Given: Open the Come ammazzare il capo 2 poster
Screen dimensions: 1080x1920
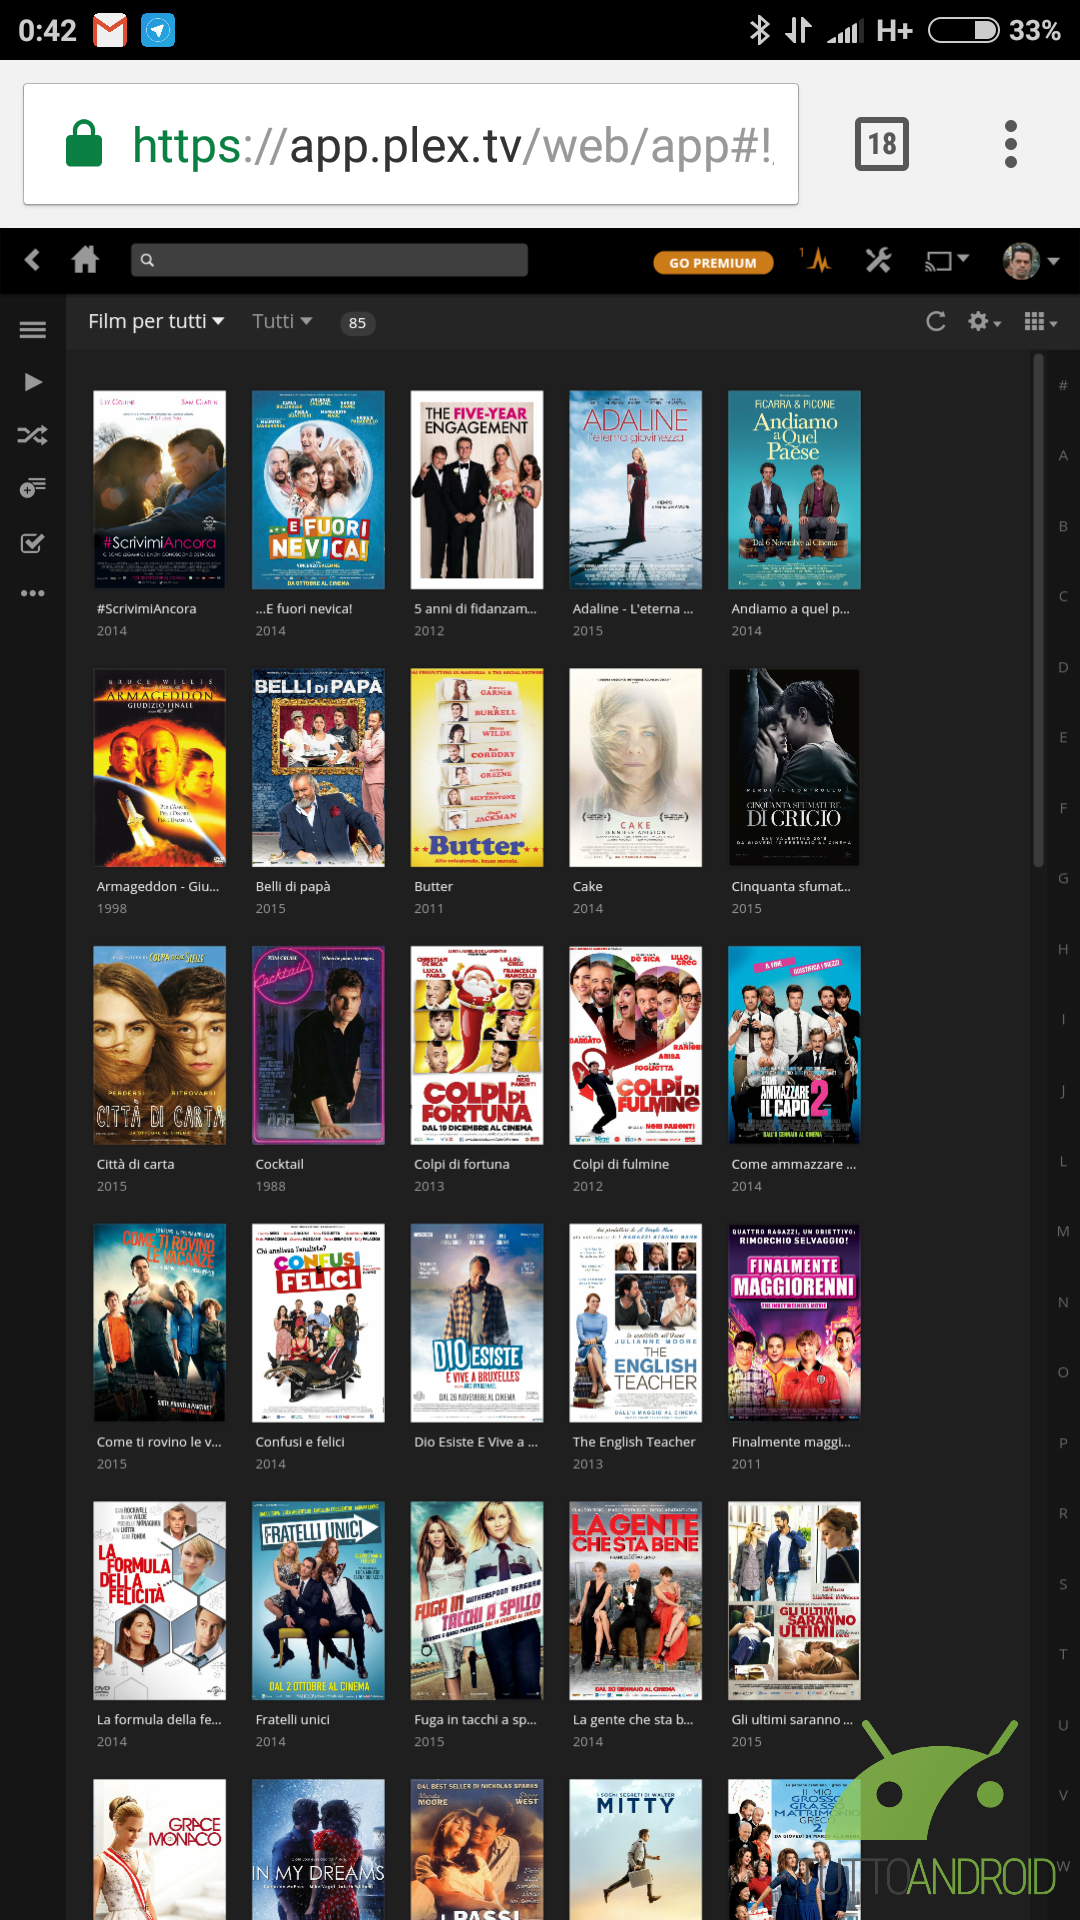Looking at the screenshot, I should pyautogui.click(x=794, y=1045).
